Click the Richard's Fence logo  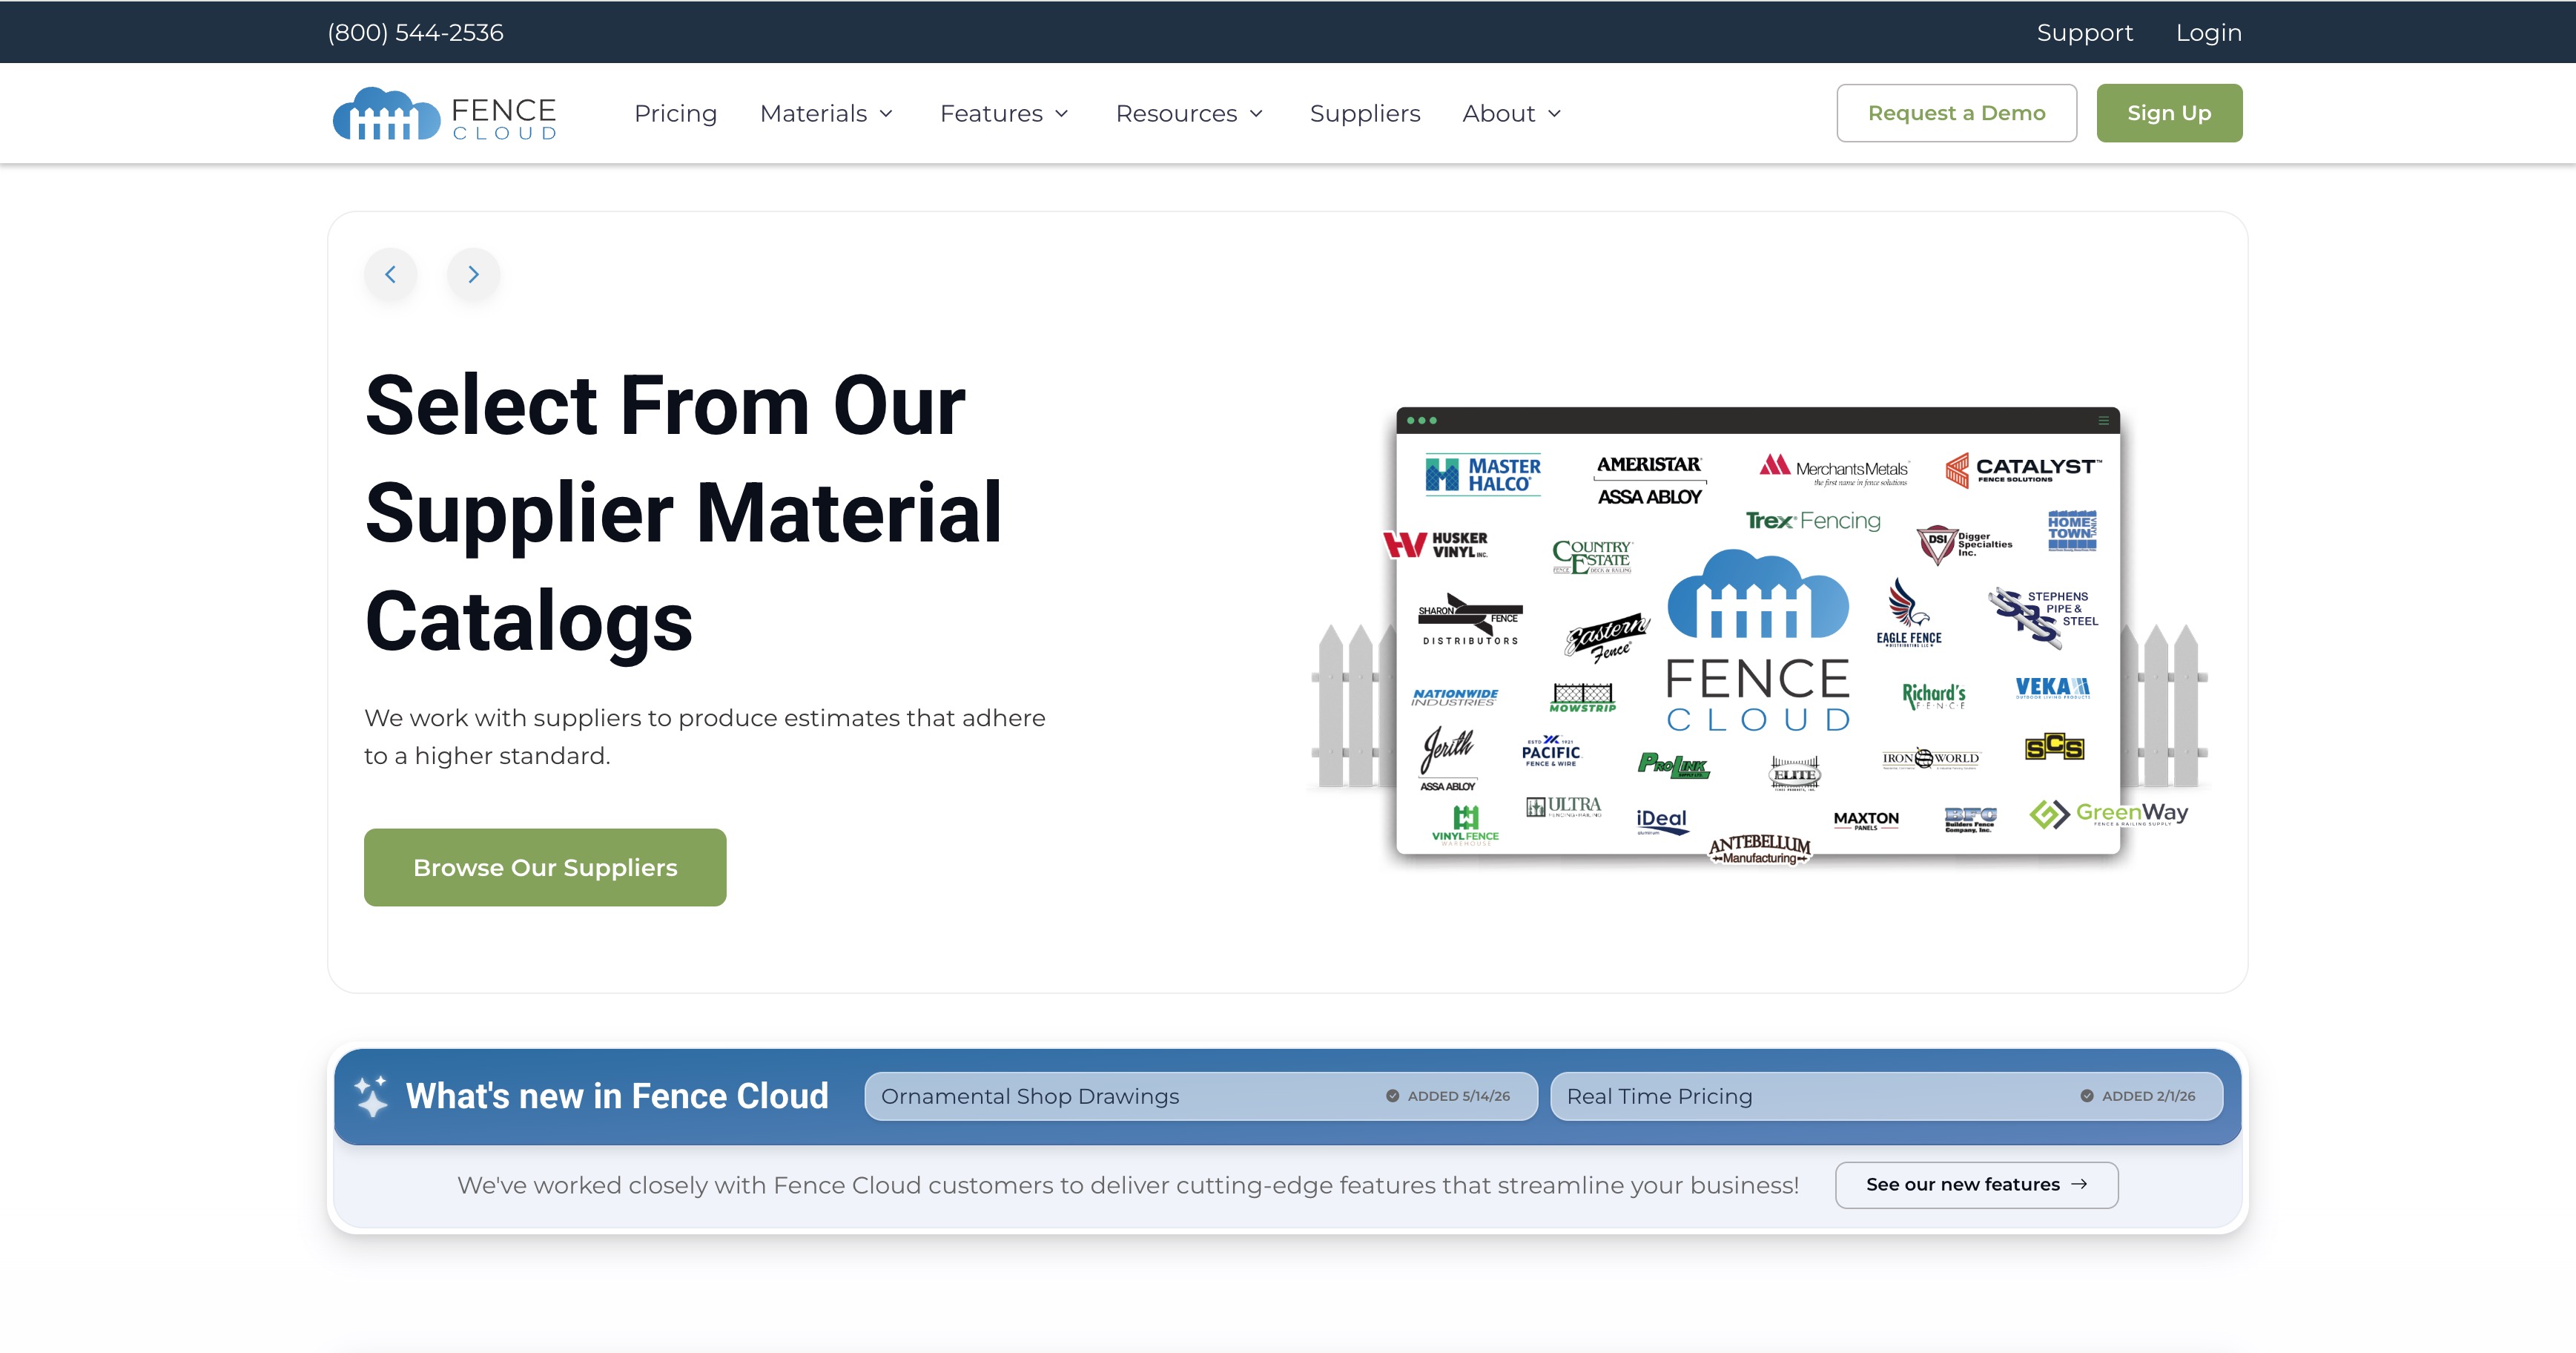coord(1934,696)
